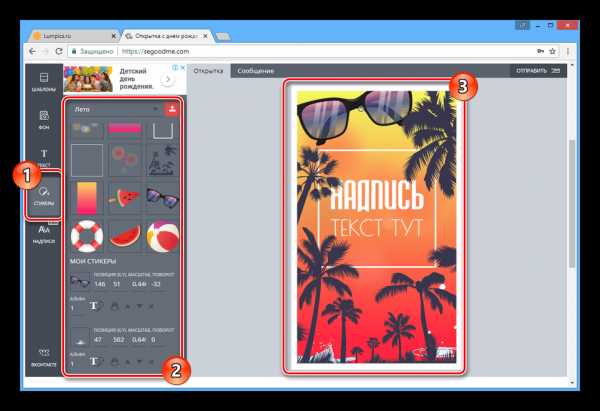The width and height of the screenshot is (600, 411).
Task: Edit the X position field showing 47
Action: pyautogui.click(x=98, y=339)
